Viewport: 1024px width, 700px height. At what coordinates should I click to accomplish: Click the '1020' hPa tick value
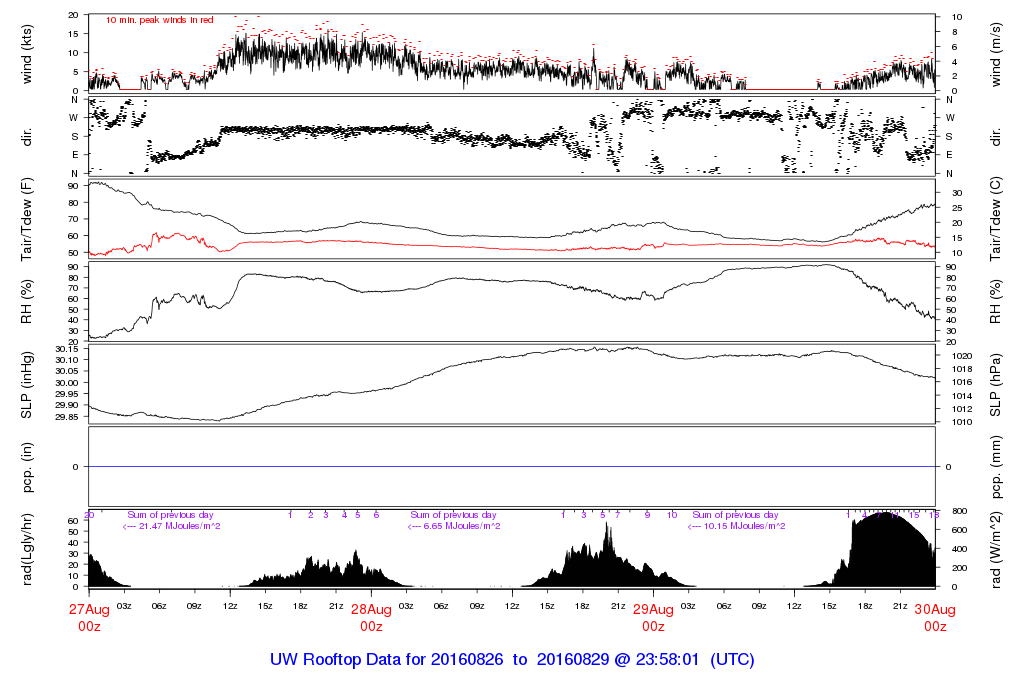(x=963, y=356)
